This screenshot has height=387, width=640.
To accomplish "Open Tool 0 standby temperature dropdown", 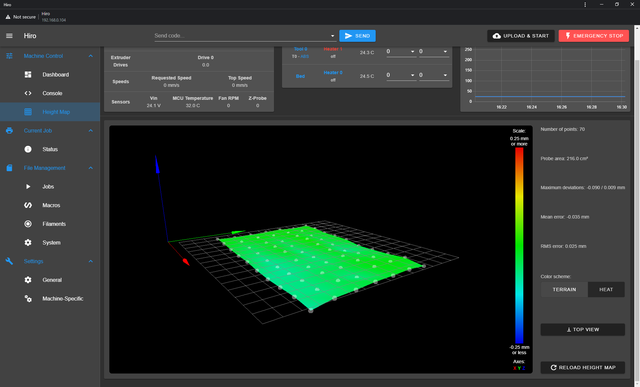I will (x=445, y=52).
